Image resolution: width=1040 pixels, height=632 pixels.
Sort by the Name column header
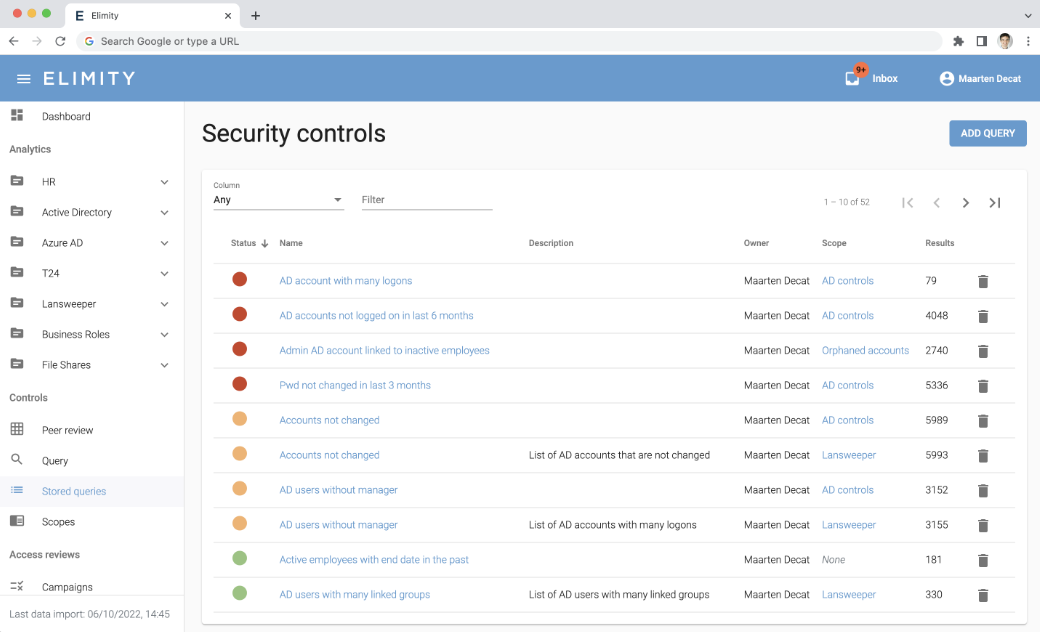[291, 243]
